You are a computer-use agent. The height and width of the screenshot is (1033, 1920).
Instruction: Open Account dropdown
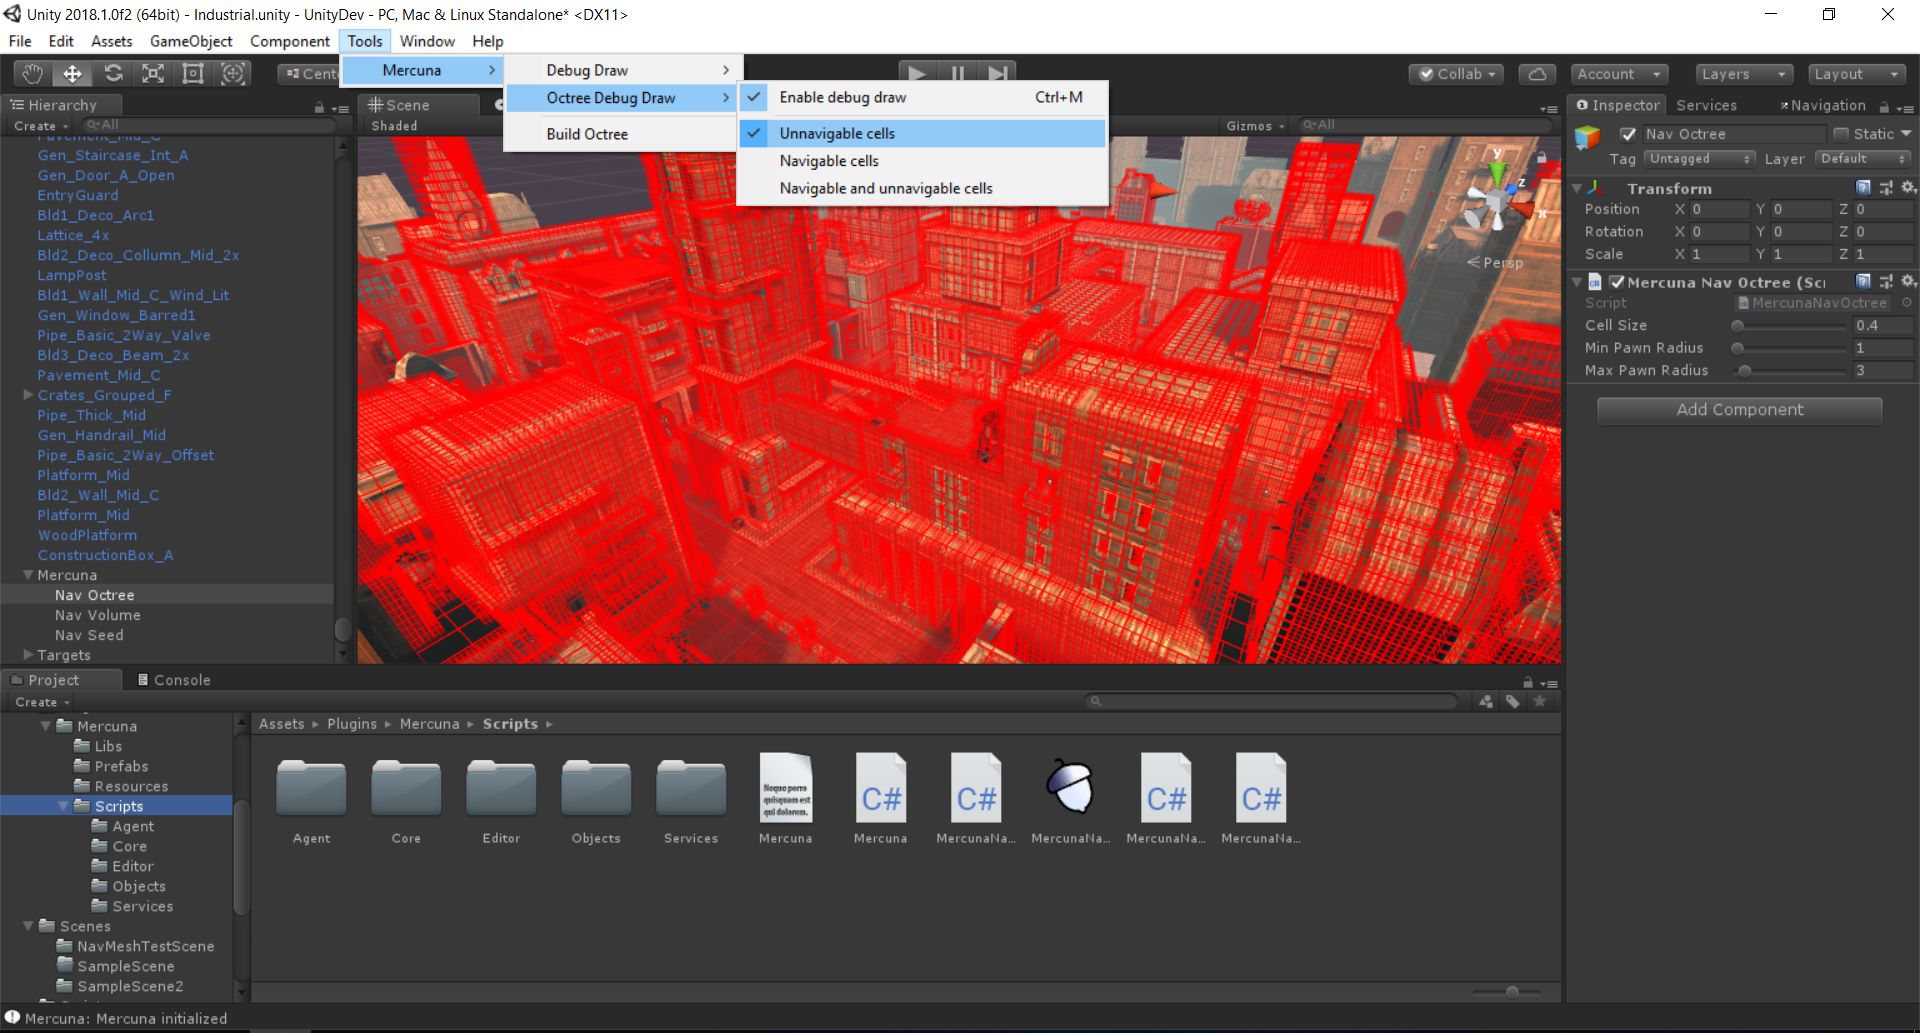(x=1619, y=74)
